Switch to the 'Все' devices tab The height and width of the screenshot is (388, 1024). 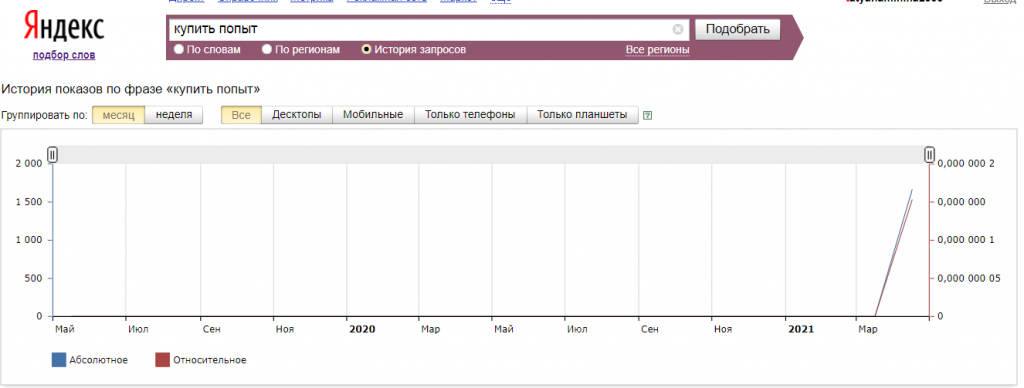(x=241, y=115)
